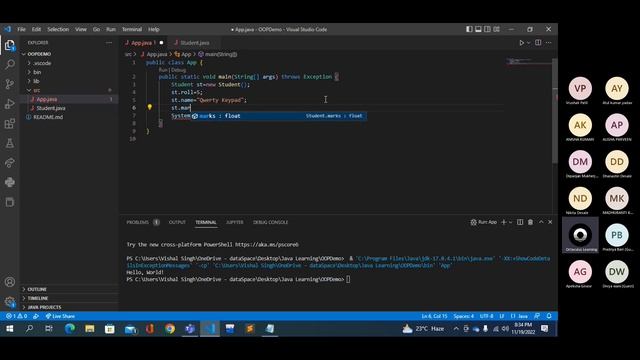Click the Live Share status bar button

coord(60,316)
